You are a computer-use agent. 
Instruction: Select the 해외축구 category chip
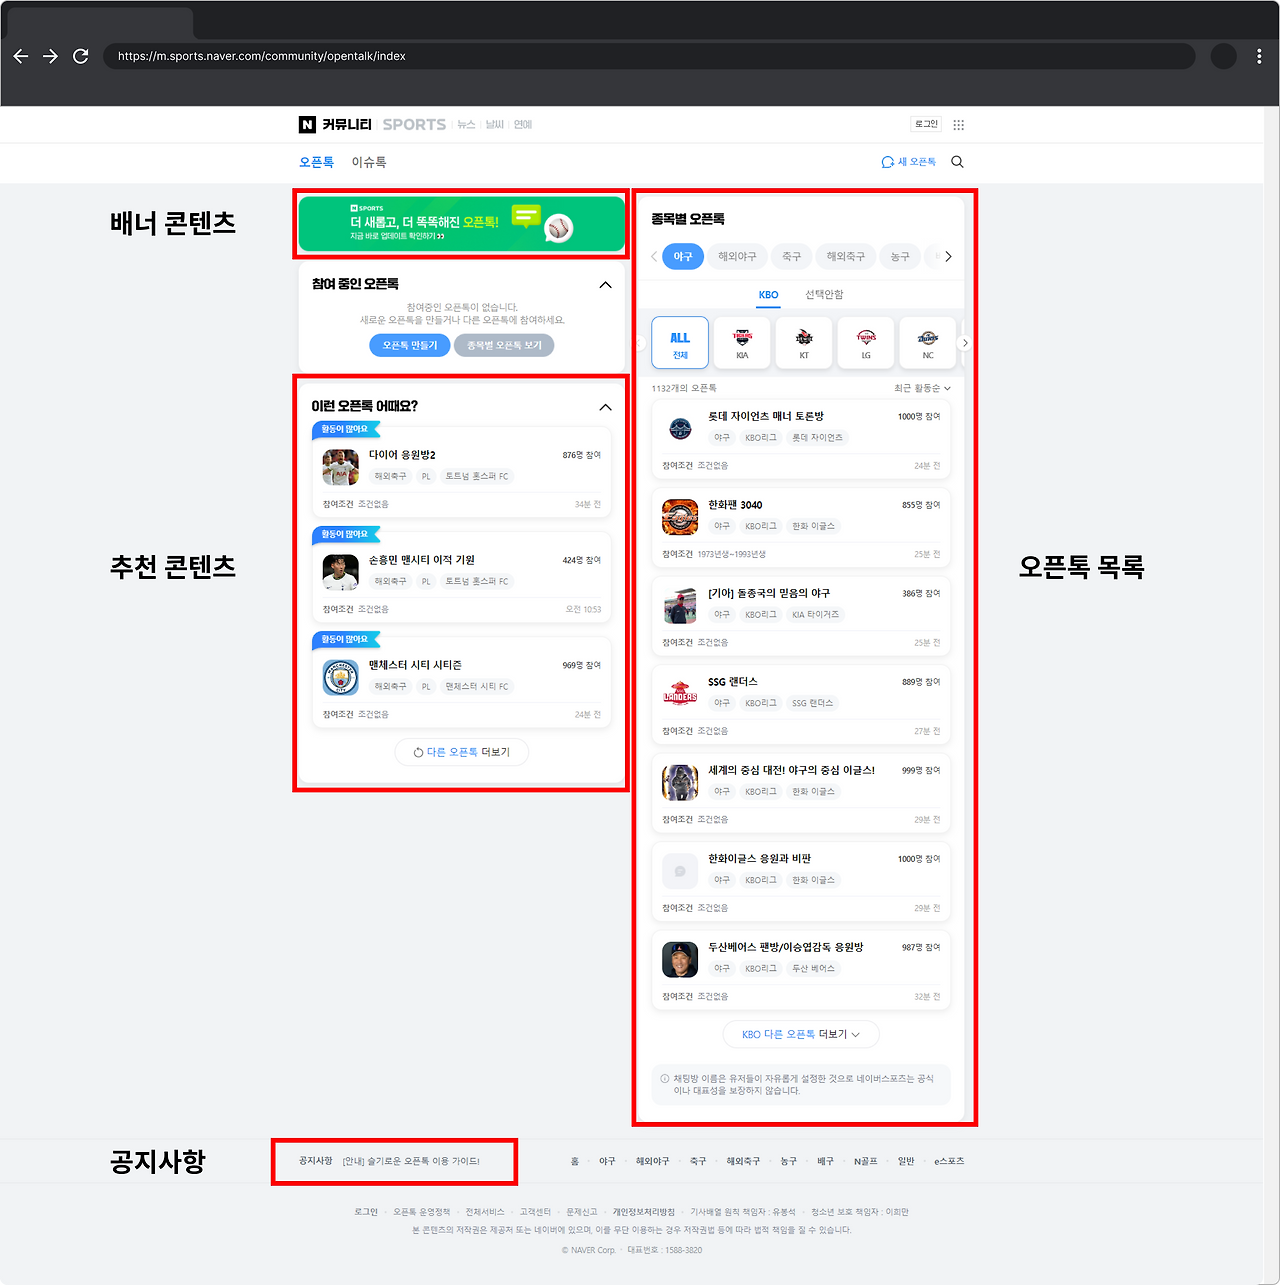click(x=845, y=257)
